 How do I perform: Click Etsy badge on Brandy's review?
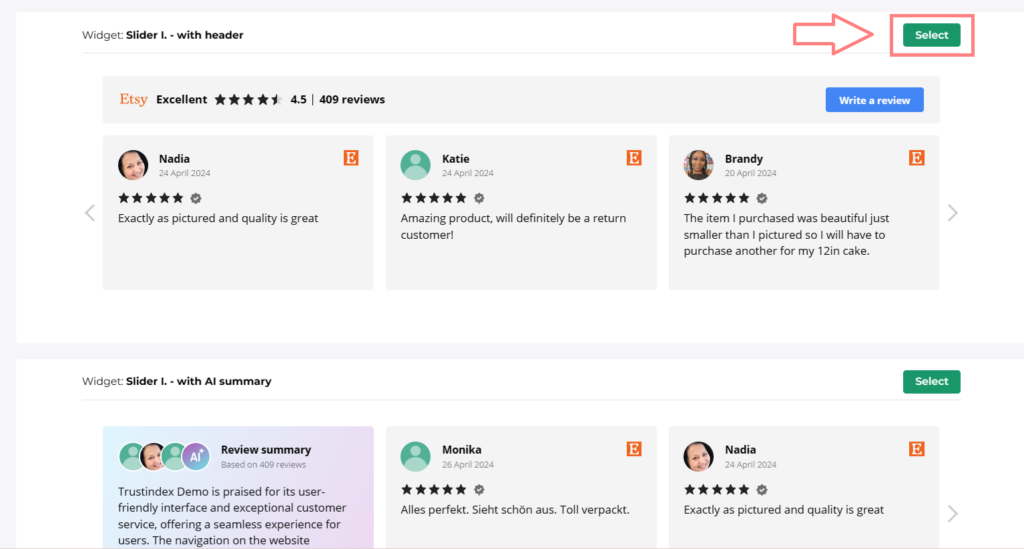[917, 158]
